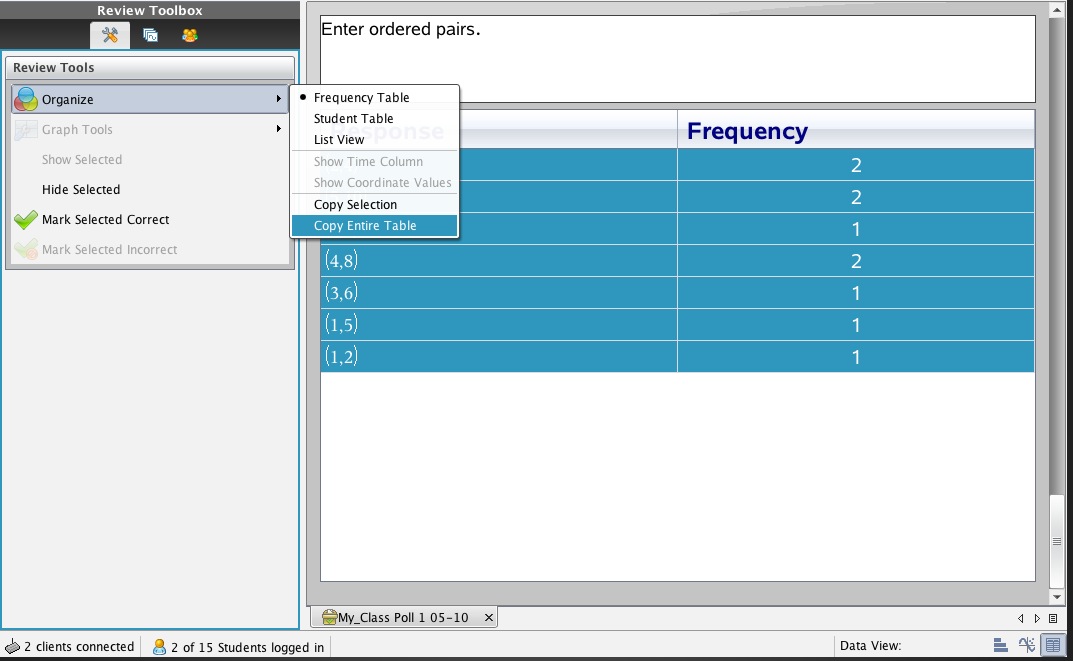Select the table Data View icon

(1052, 646)
